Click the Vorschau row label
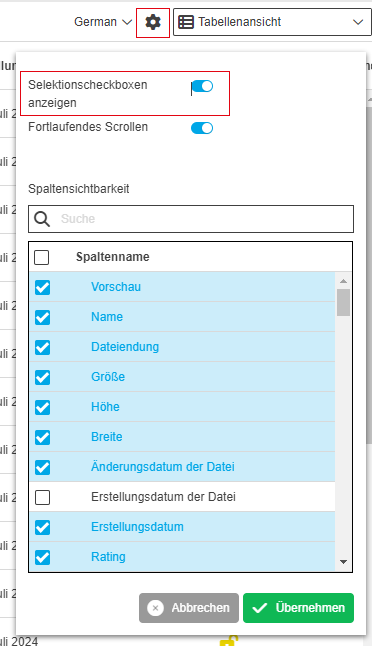 pos(116,287)
